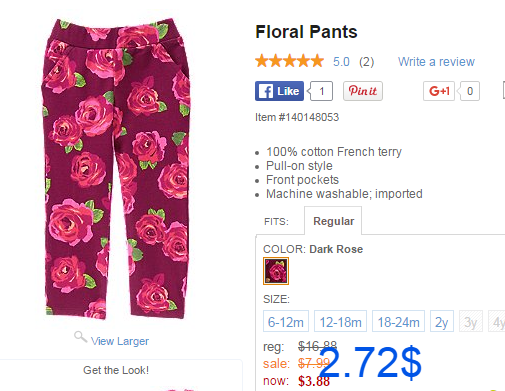This screenshot has width=505, height=391.
Task: Click the five-star rating icons
Action: (x=289, y=61)
